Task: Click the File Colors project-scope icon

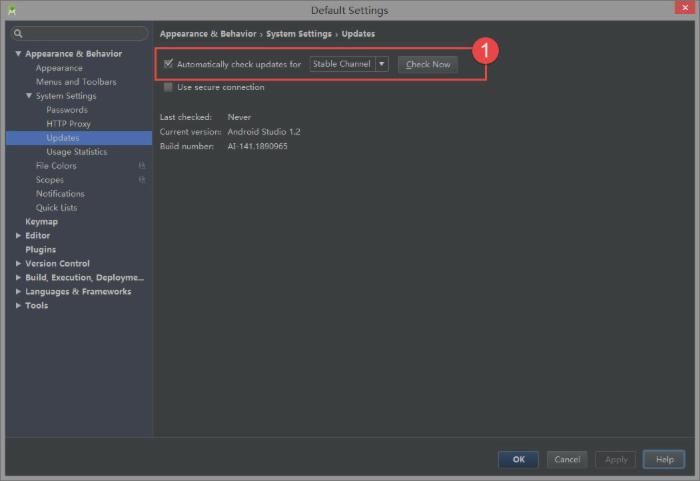Action: click(142, 166)
